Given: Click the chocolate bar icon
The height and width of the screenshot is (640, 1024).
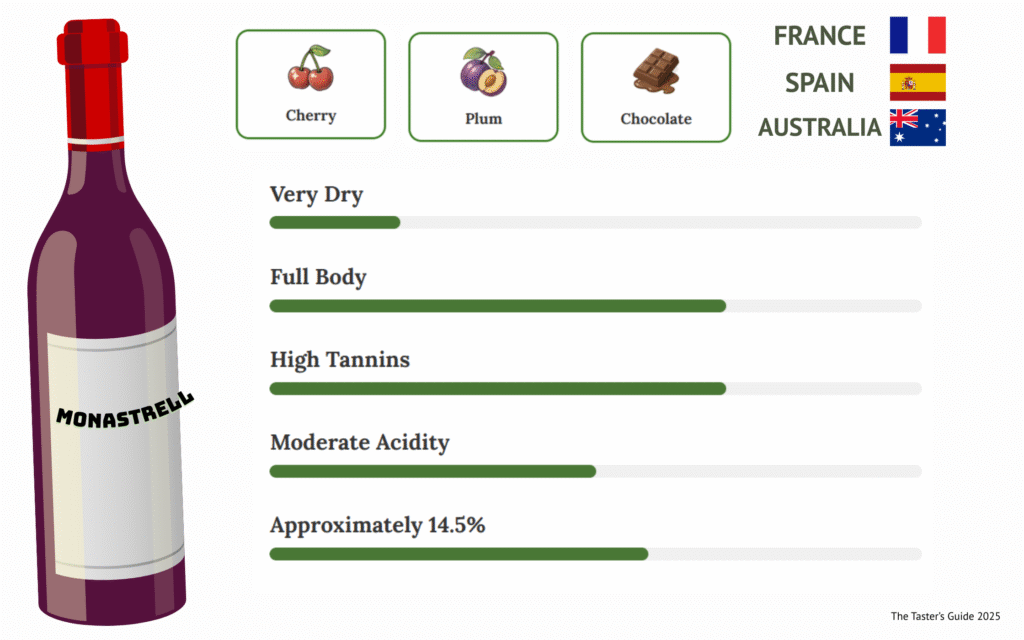Looking at the screenshot, I should coord(655,71).
